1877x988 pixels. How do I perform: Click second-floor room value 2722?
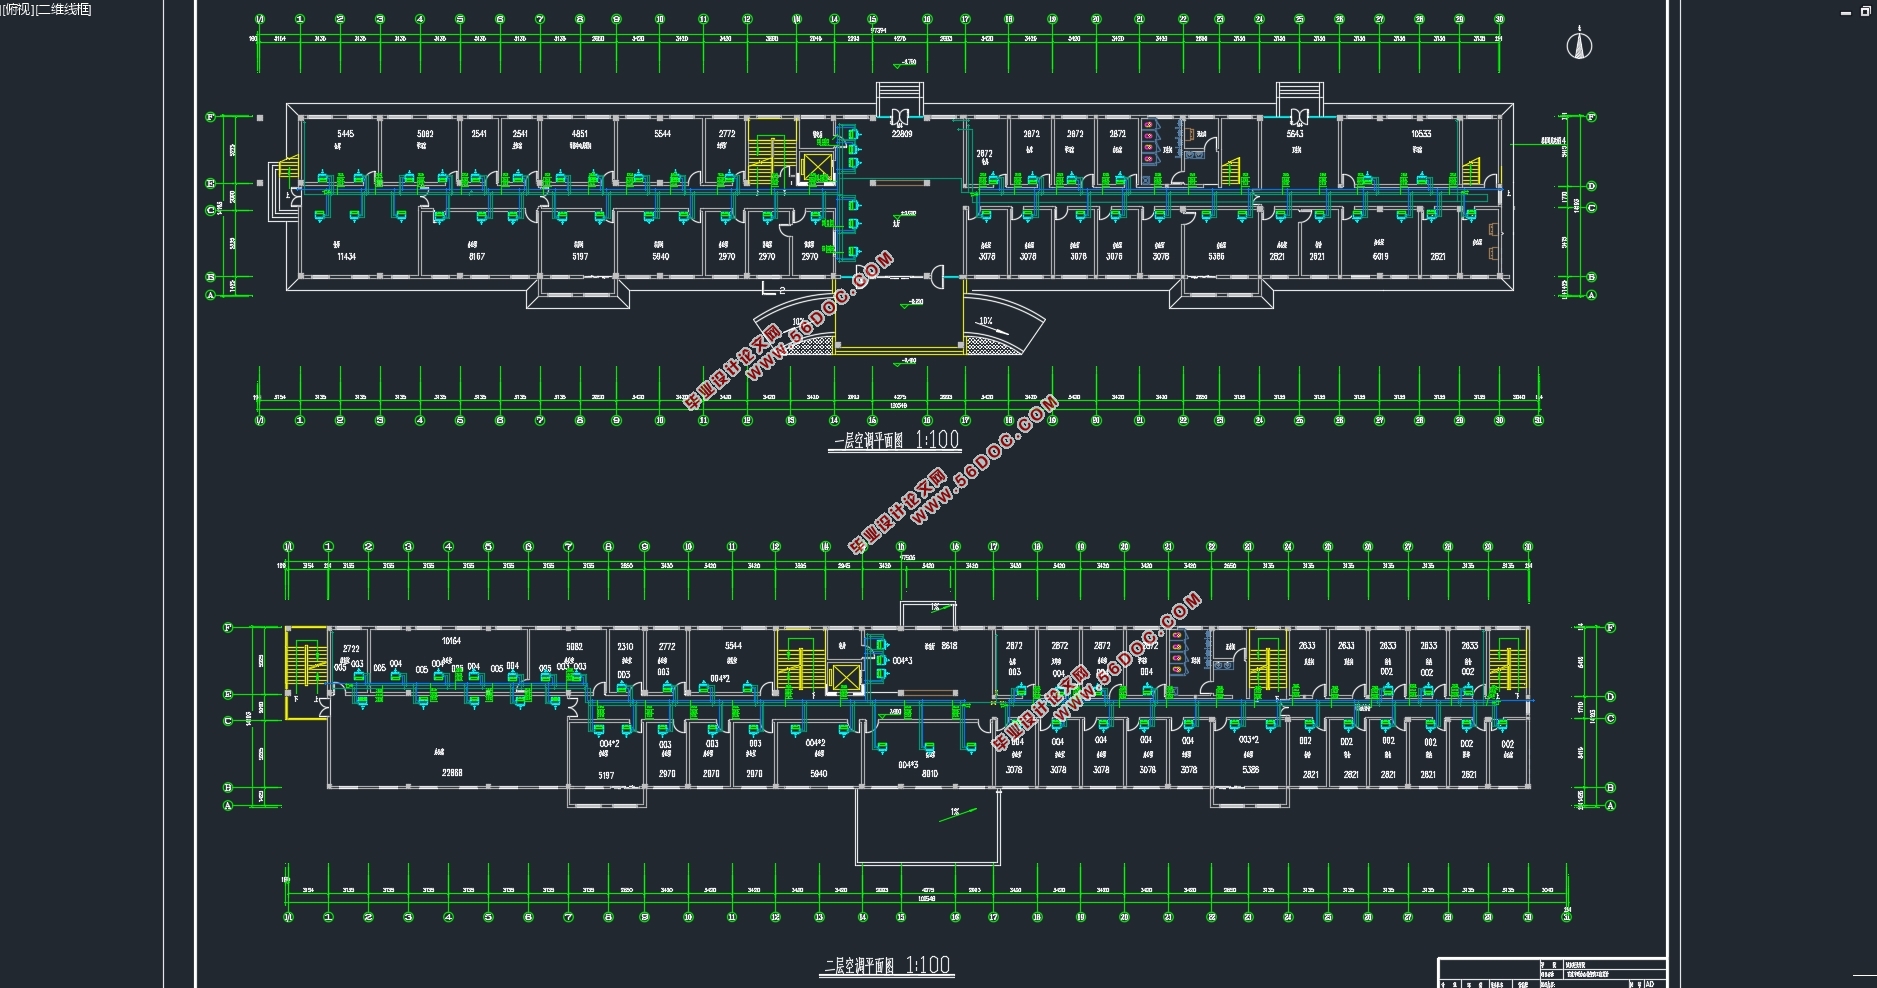(x=351, y=649)
